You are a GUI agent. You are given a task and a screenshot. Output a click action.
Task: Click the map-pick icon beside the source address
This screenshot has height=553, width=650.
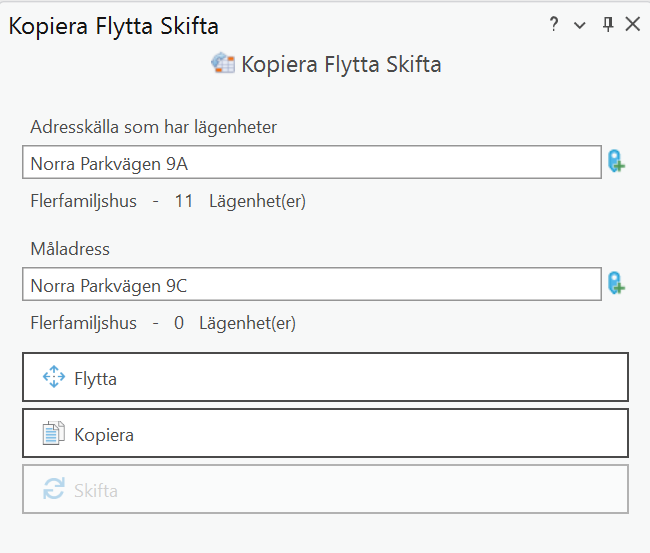[x=616, y=162]
